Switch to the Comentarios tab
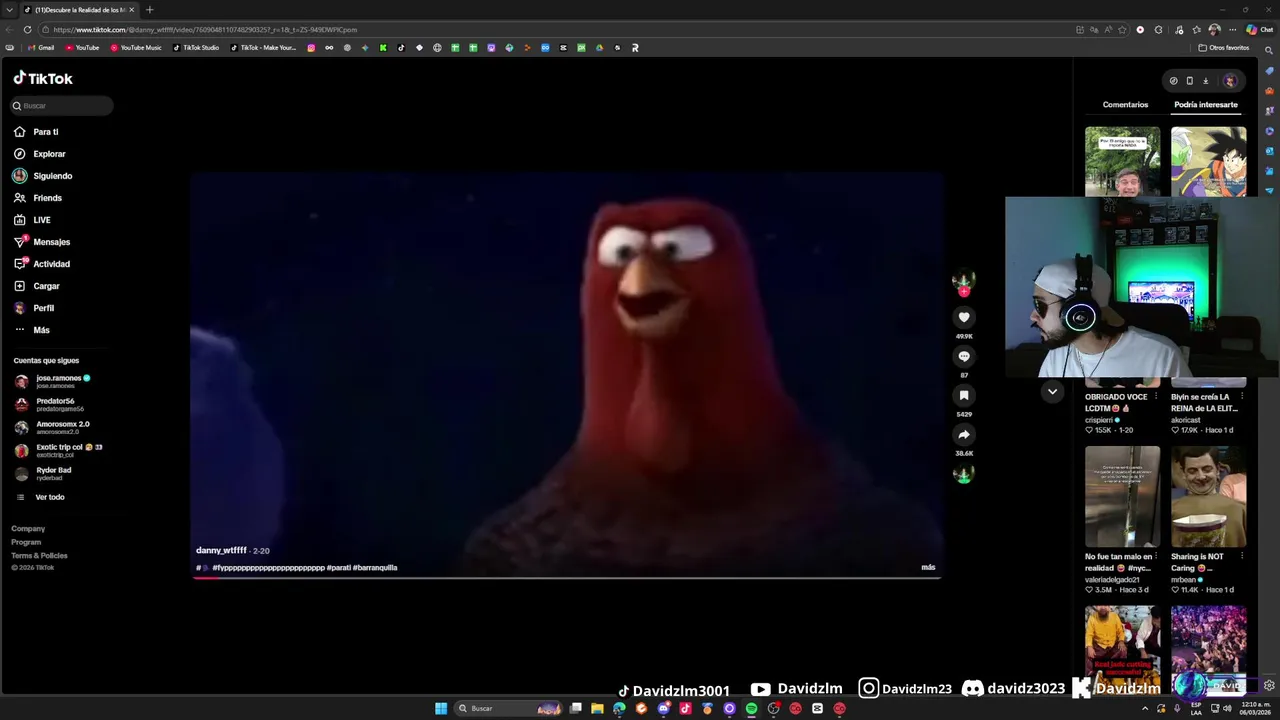Image resolution: width=1280 pixels, height=720 pixels. [1125, 104]
